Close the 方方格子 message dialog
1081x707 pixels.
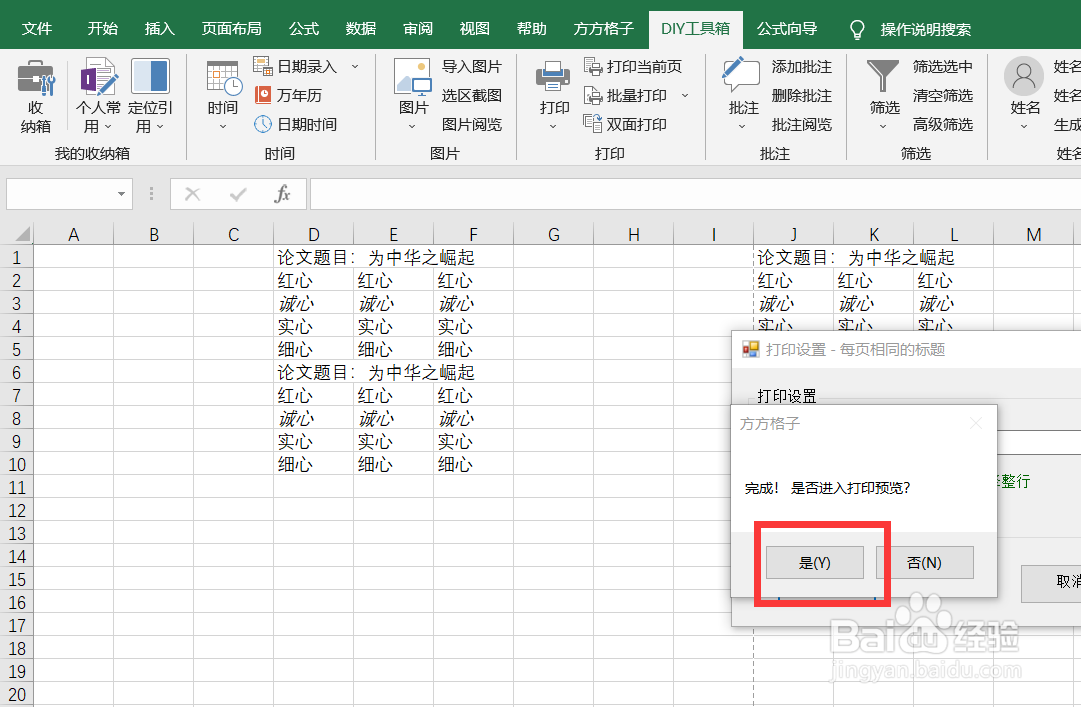(976, 423)
